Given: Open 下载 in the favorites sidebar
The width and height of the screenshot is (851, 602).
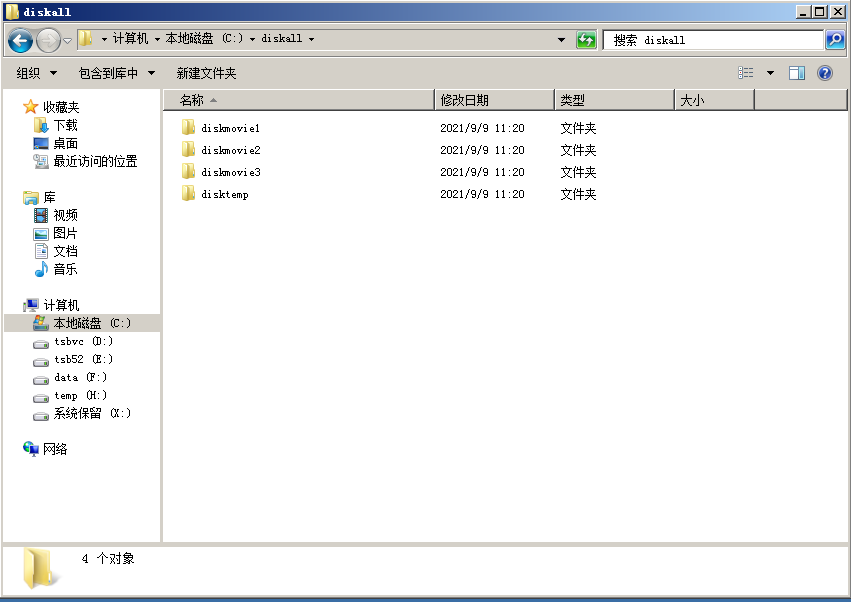Looking at the screenshot, I should (x=65, y=125).
